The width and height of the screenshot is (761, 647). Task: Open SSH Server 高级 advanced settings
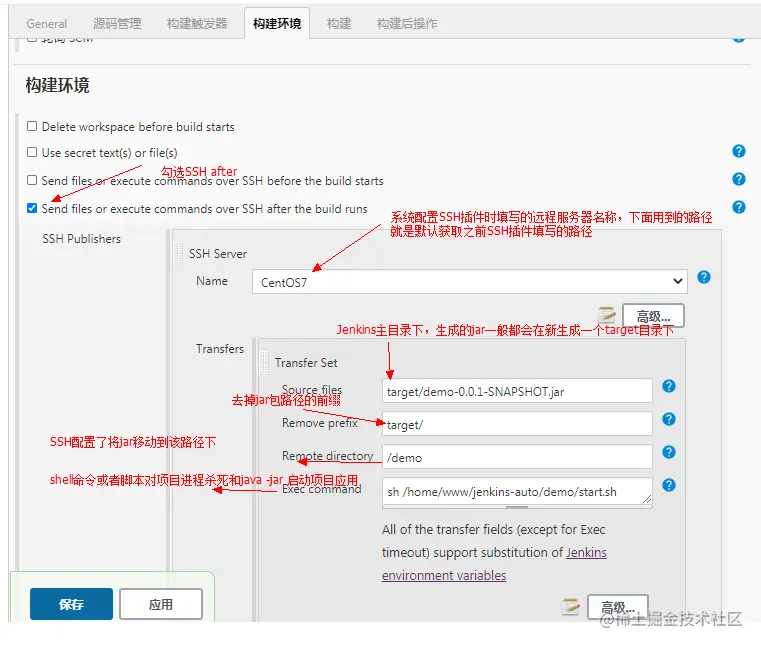pos(653,316)
